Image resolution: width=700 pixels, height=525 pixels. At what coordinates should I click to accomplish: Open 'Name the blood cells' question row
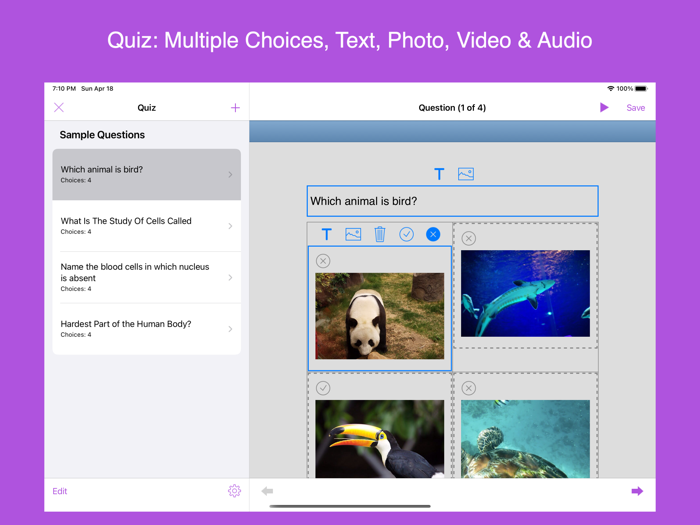click(x=146, y=277)
